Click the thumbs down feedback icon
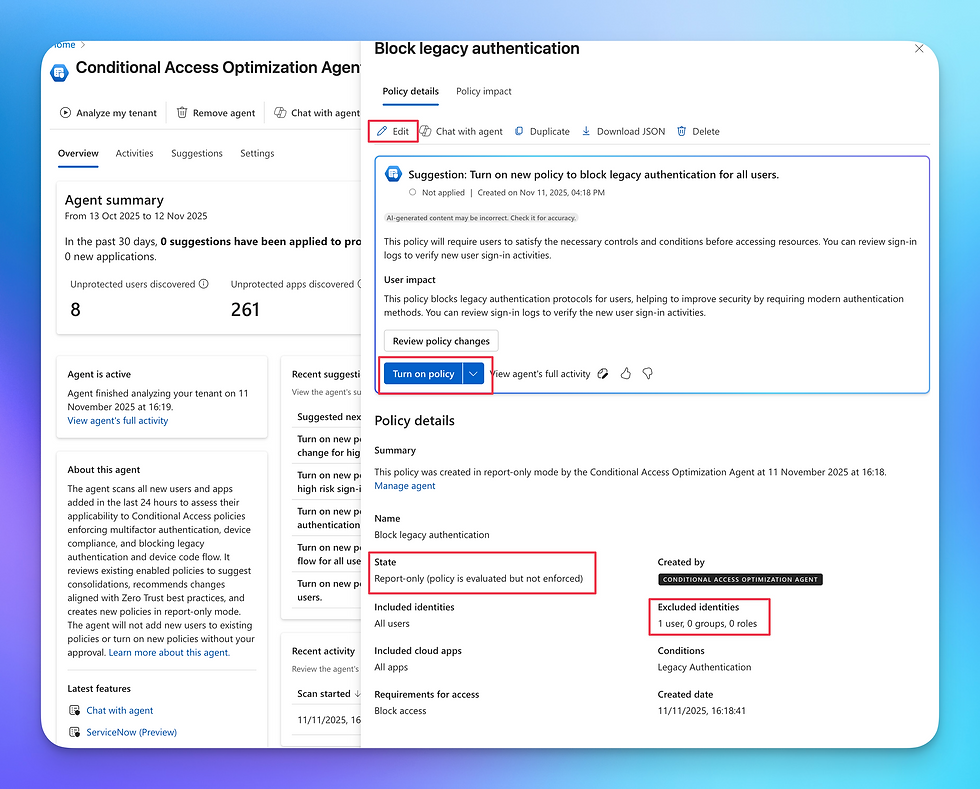This screenshot has height=789, width=980. coord(648,373)
